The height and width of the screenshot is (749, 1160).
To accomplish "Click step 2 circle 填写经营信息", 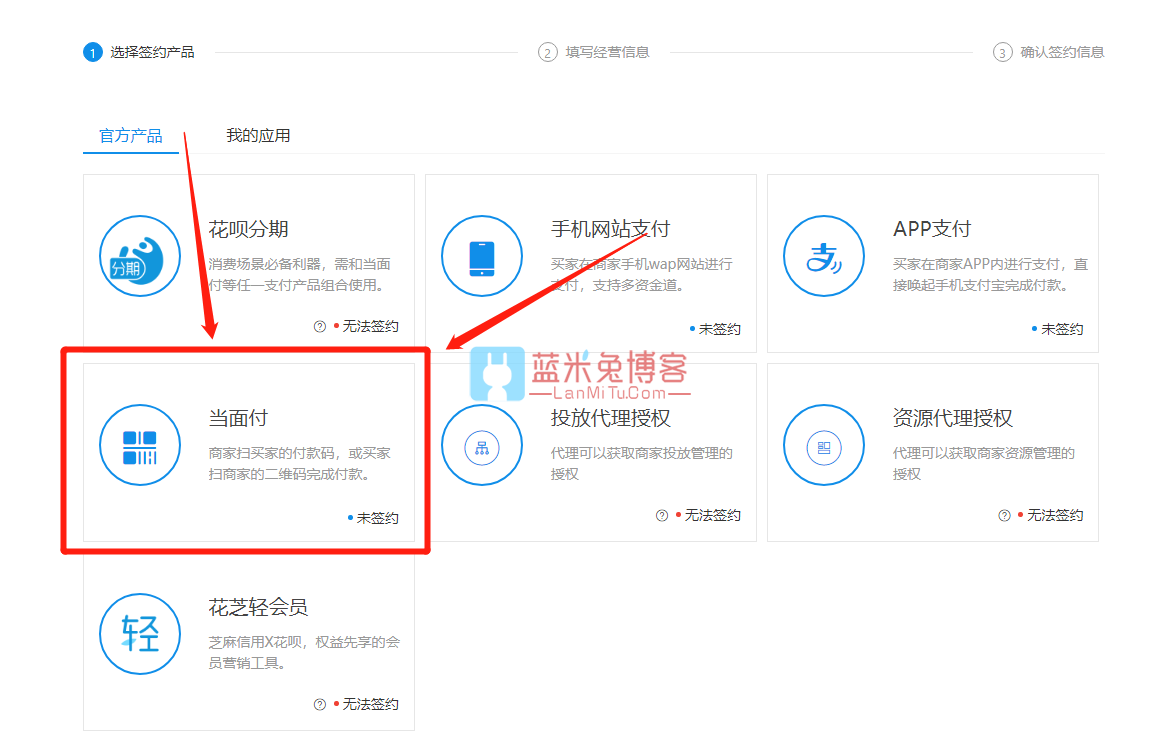I will point(547,53).
